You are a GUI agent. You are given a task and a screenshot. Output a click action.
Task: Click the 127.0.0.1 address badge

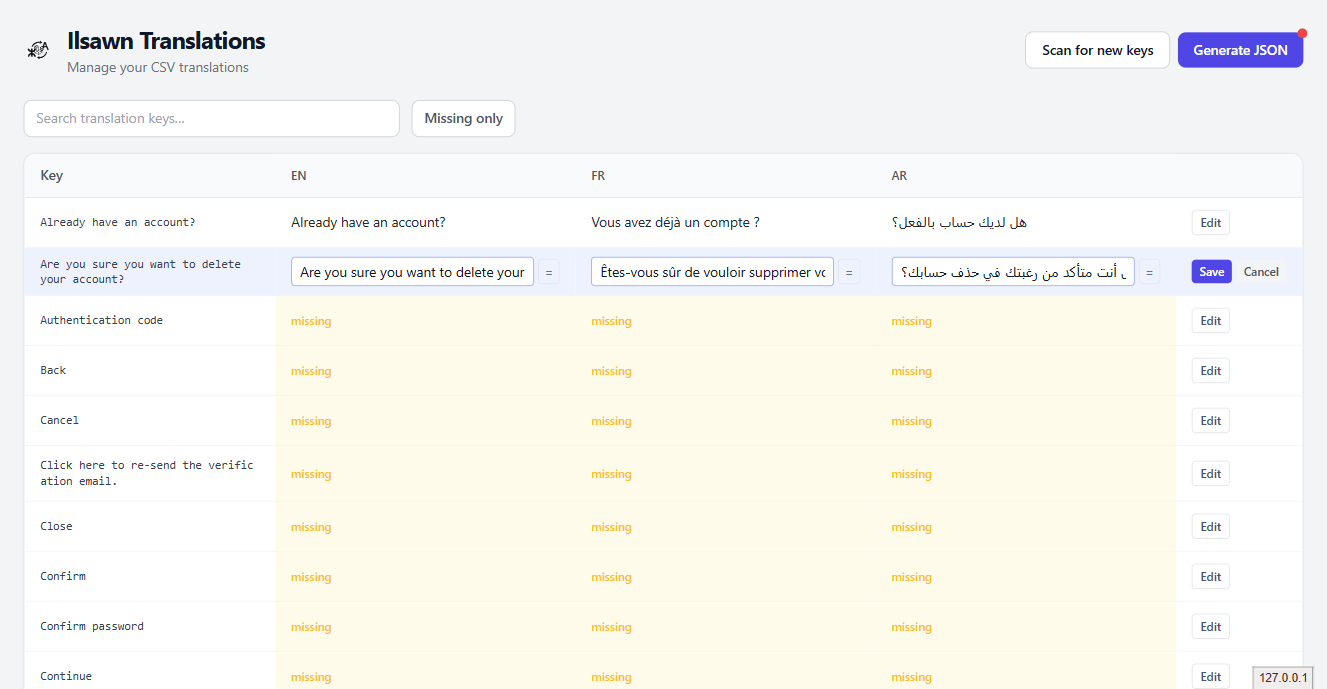pos(1282,677)
